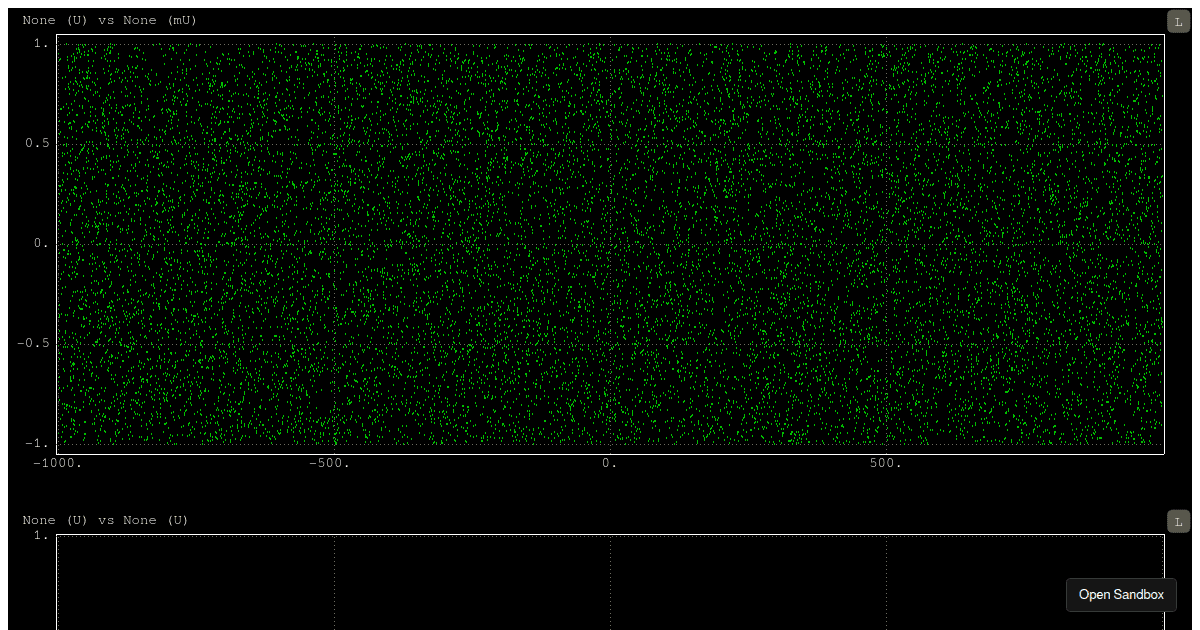This screenshot has width=1200, height=630.
Task: Click the green scatter plot area
Action: pyautogui.click(x=610, y=244)
